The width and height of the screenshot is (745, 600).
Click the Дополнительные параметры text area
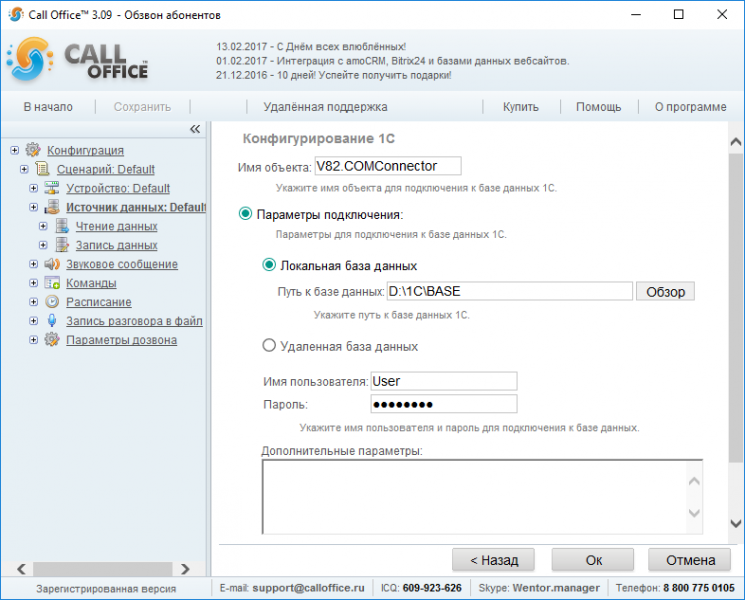coord(482,497)
